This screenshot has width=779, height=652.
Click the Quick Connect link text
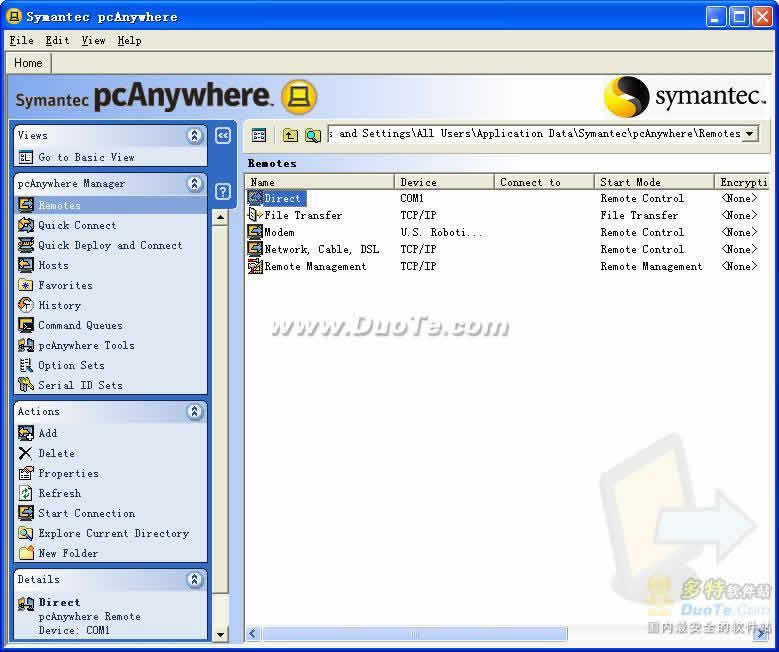click(x=77, y=225)
